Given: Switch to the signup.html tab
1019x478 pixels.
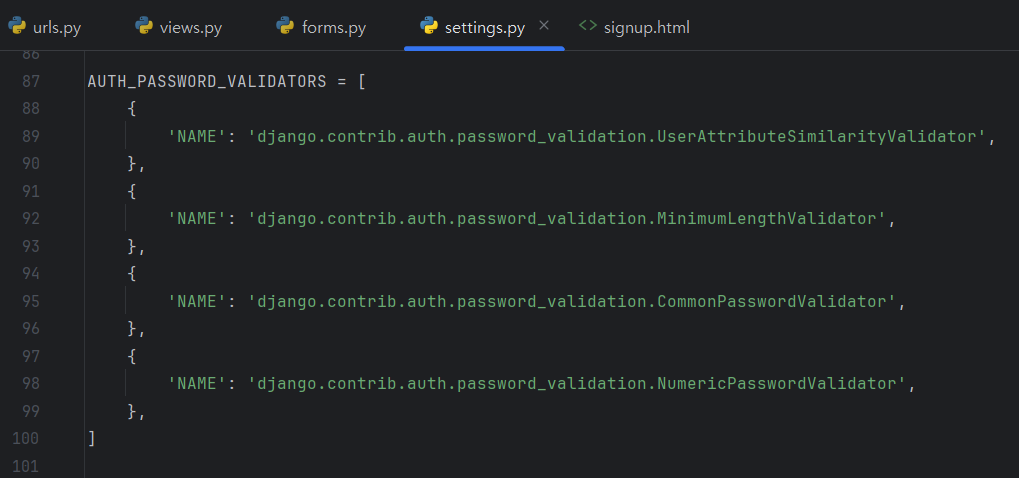Looking at the screenshot, I should click(x=646, y=28).
